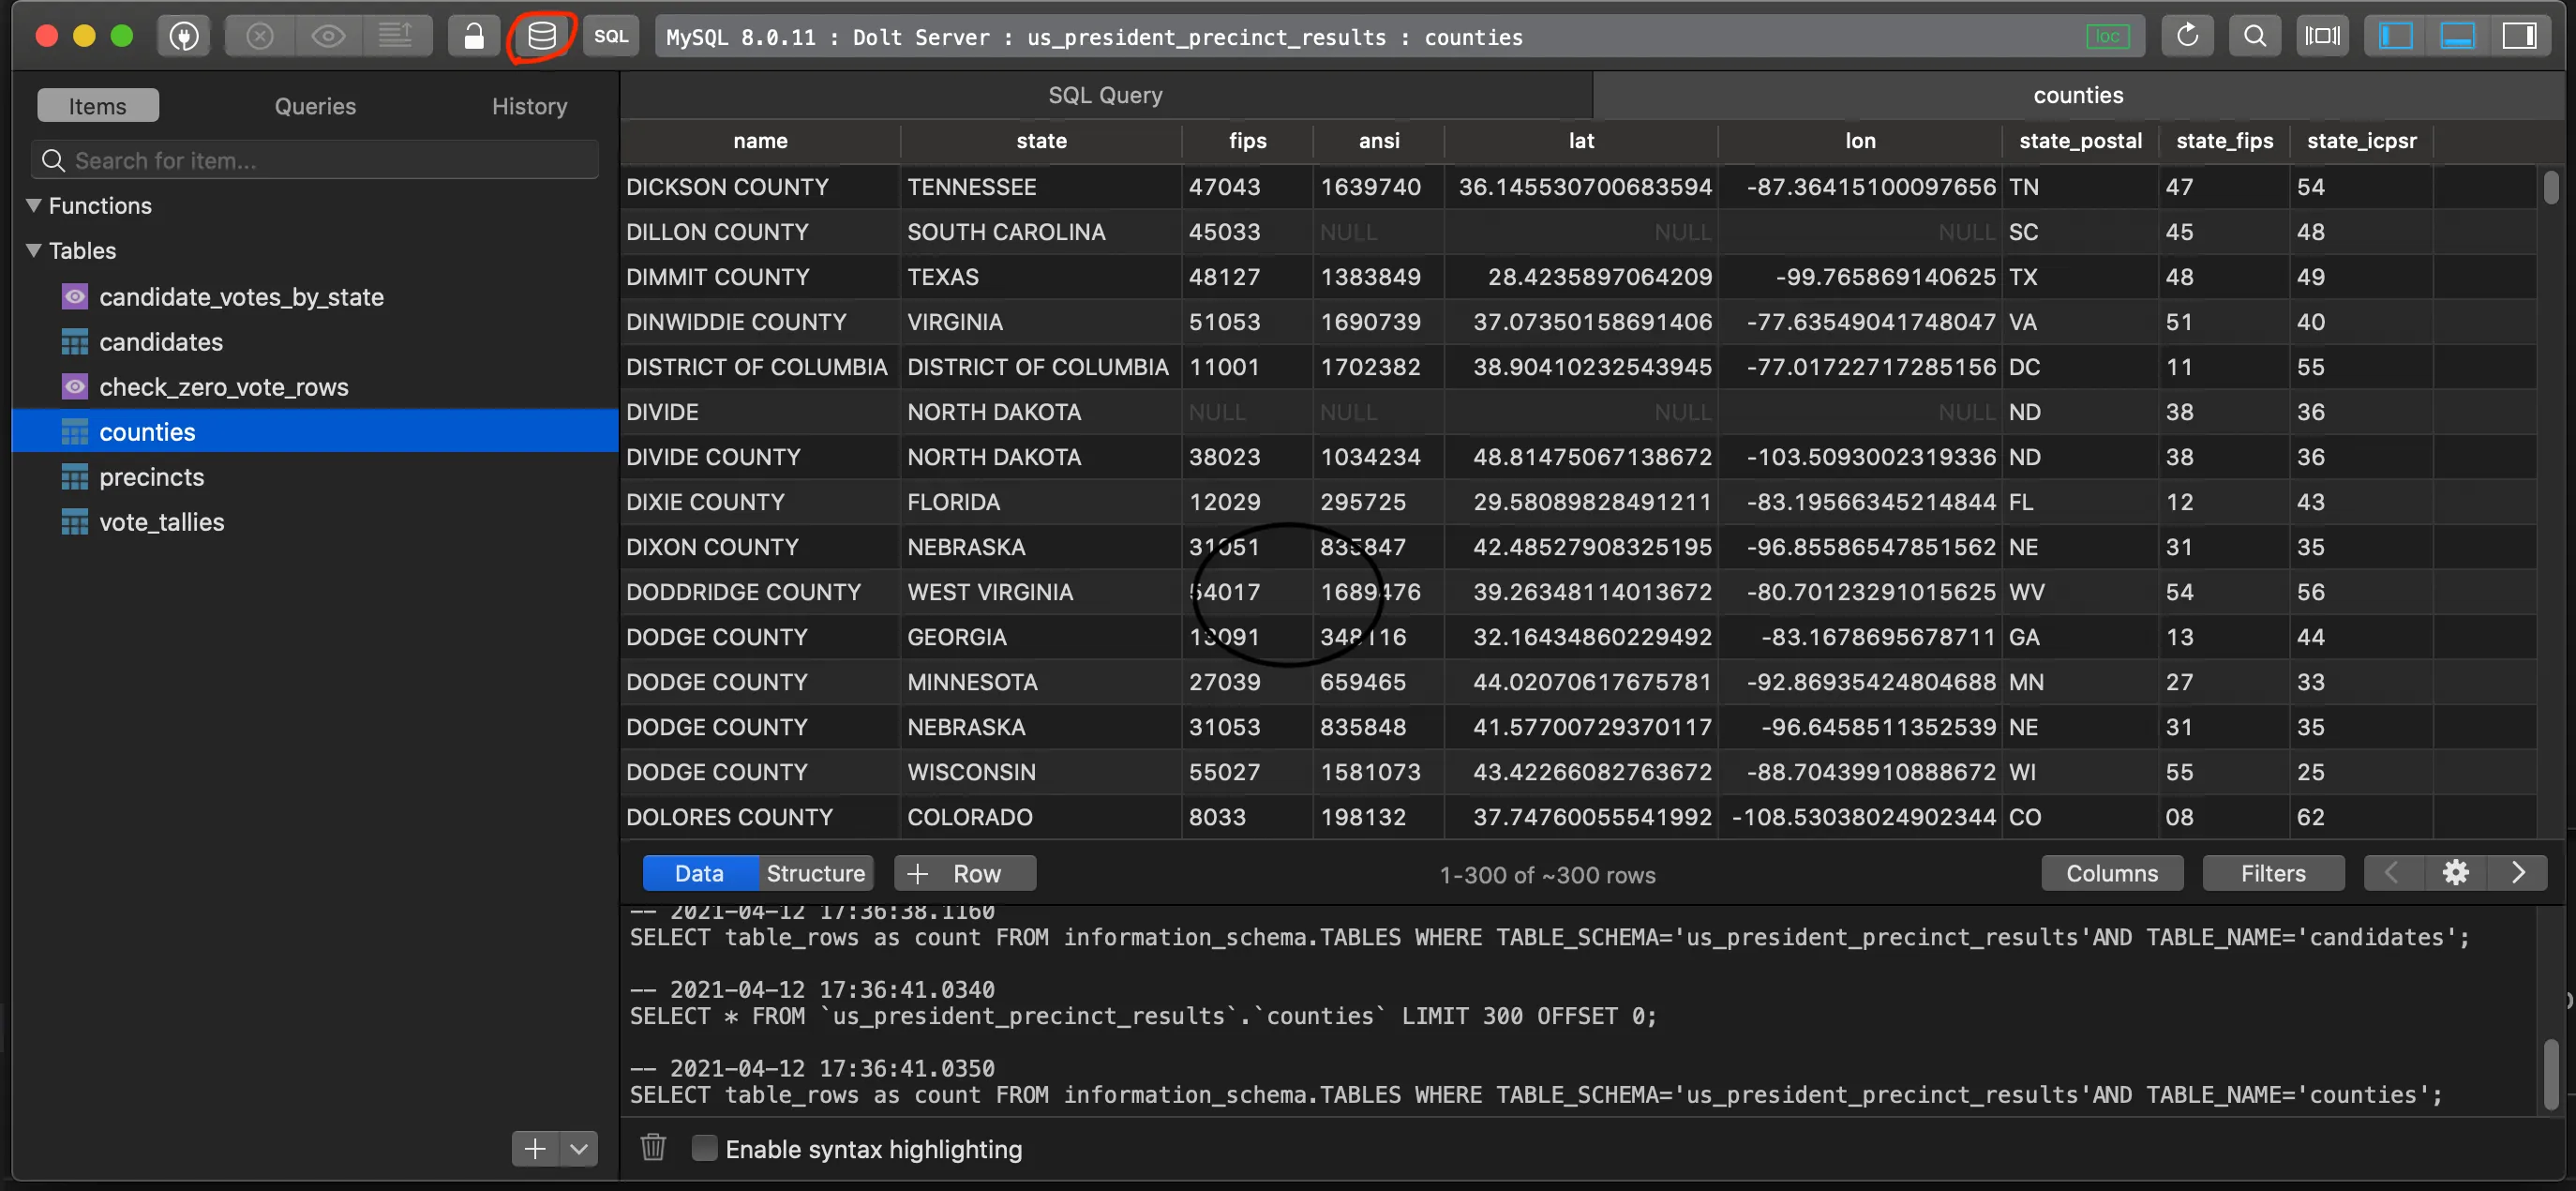This screenshot has width=2576, height=1191.
Task: Collapse the Tables section
Action: click(33, 250)
